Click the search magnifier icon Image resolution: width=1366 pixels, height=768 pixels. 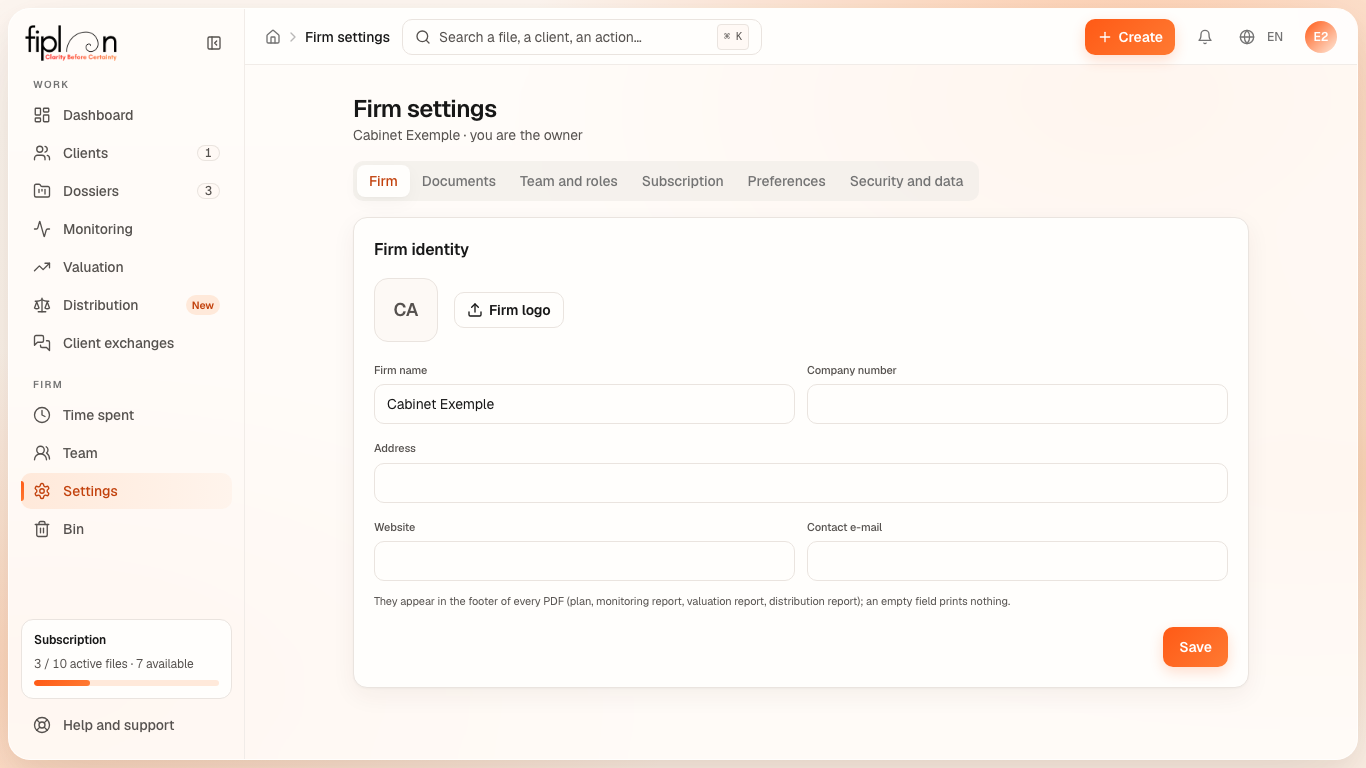(x=423, y=37)
